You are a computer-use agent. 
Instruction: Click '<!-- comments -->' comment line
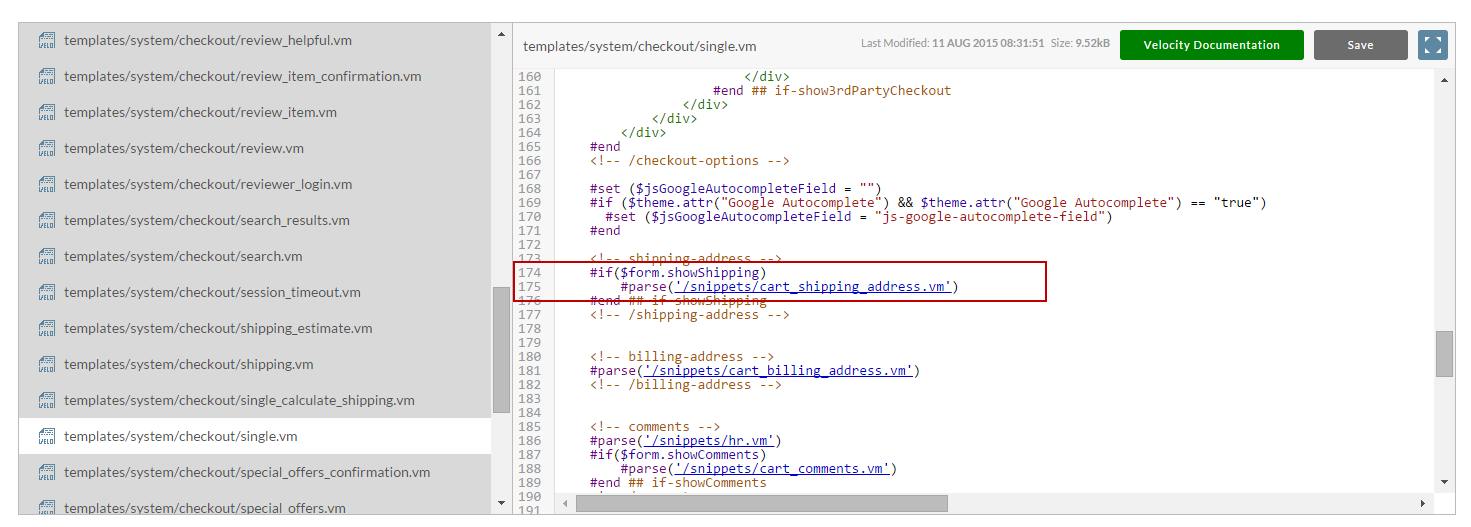655,427
